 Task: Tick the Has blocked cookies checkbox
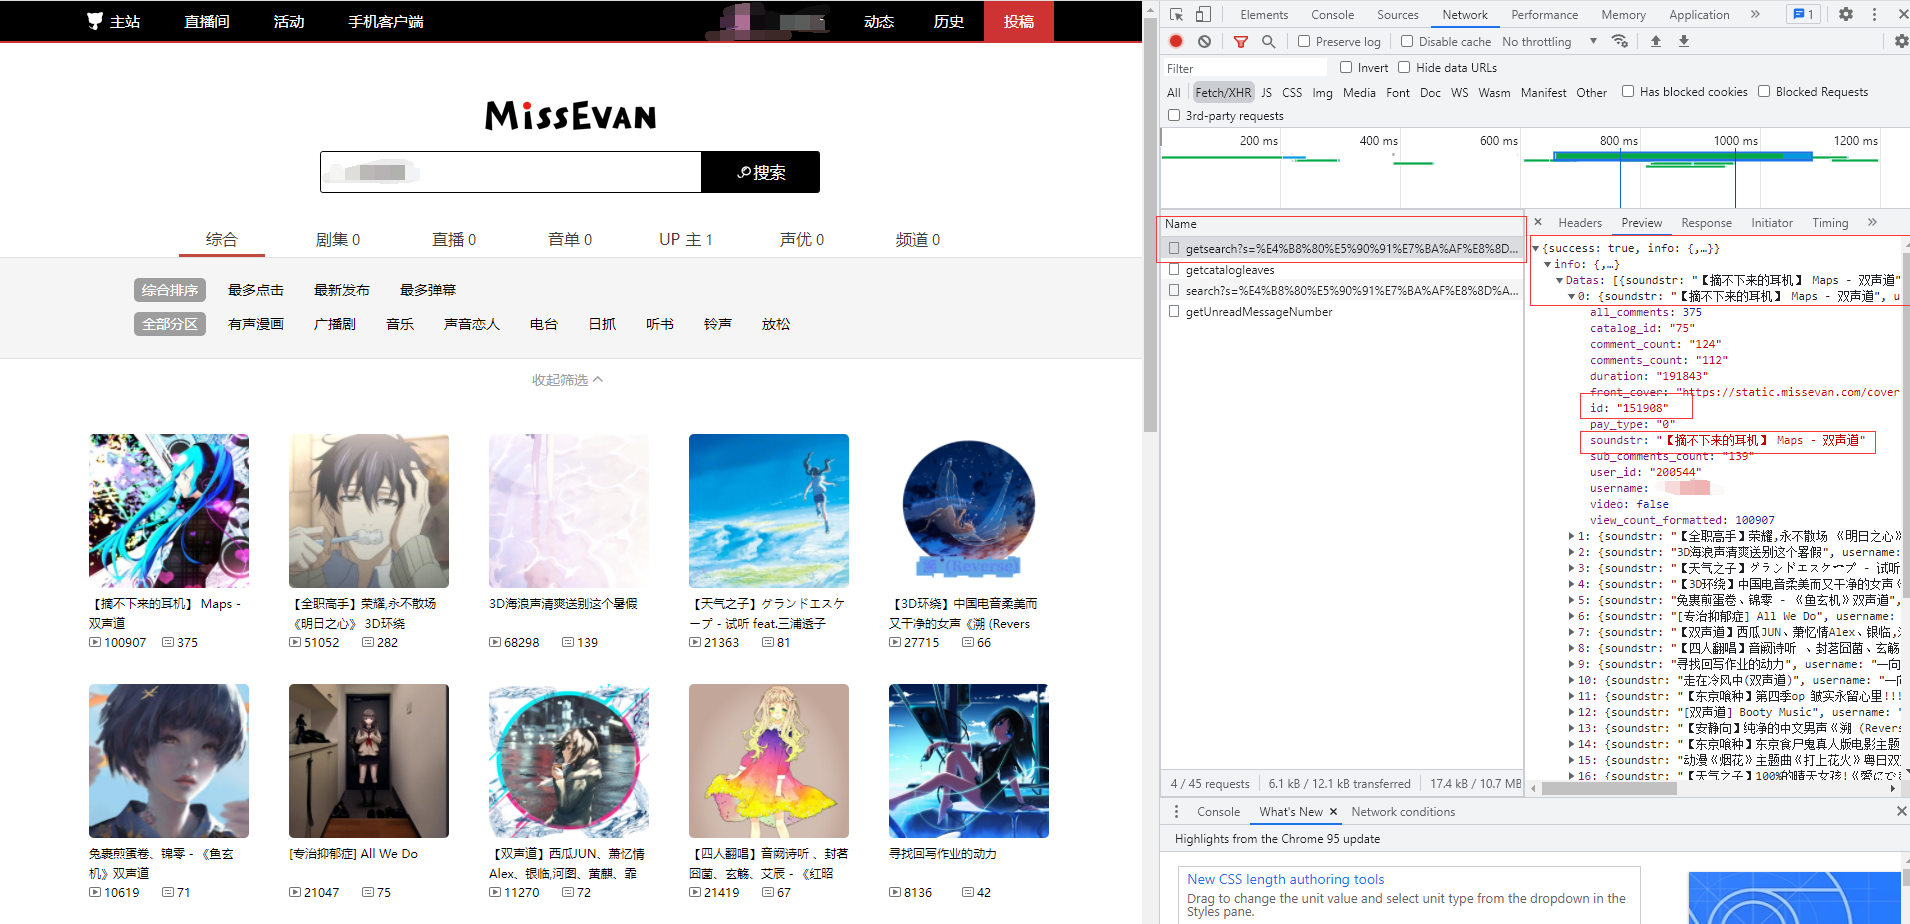[x=1628, y=91]
